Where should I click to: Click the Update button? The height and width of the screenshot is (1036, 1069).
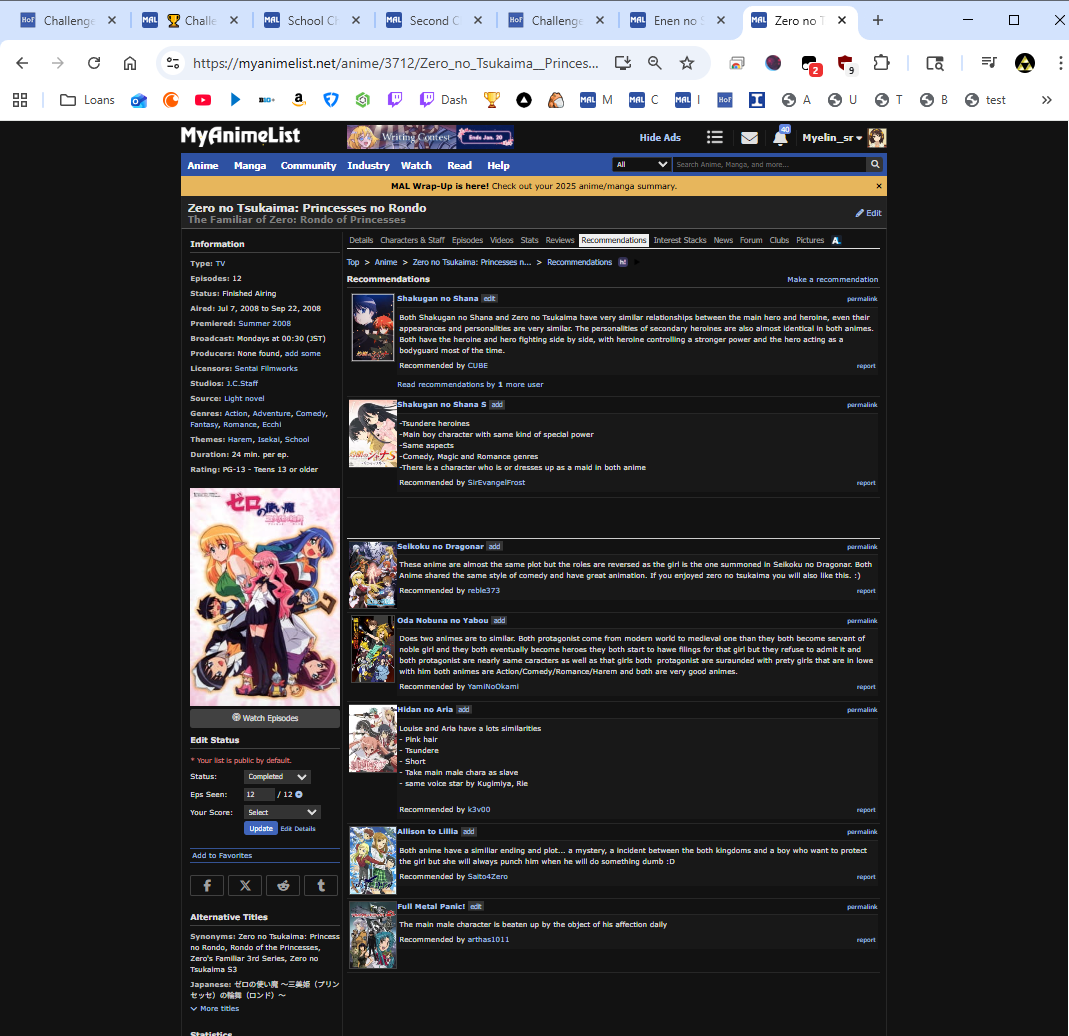pos(260,829)
